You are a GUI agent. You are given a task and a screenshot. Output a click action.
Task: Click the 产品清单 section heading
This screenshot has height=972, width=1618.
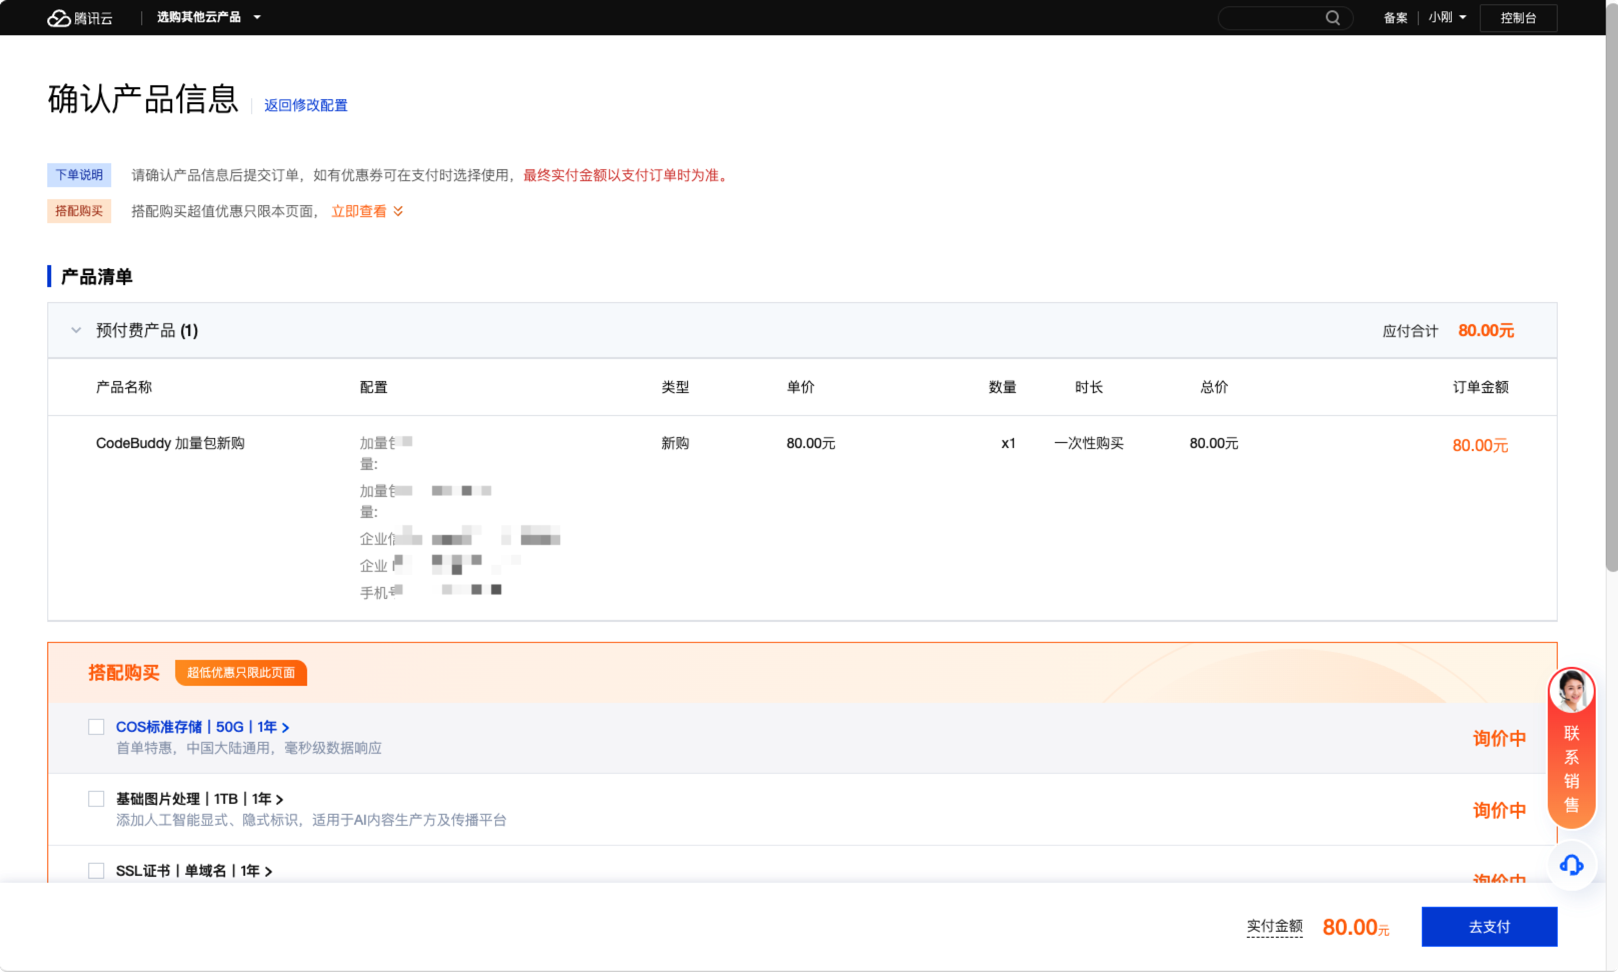click(x=97, y=277)
